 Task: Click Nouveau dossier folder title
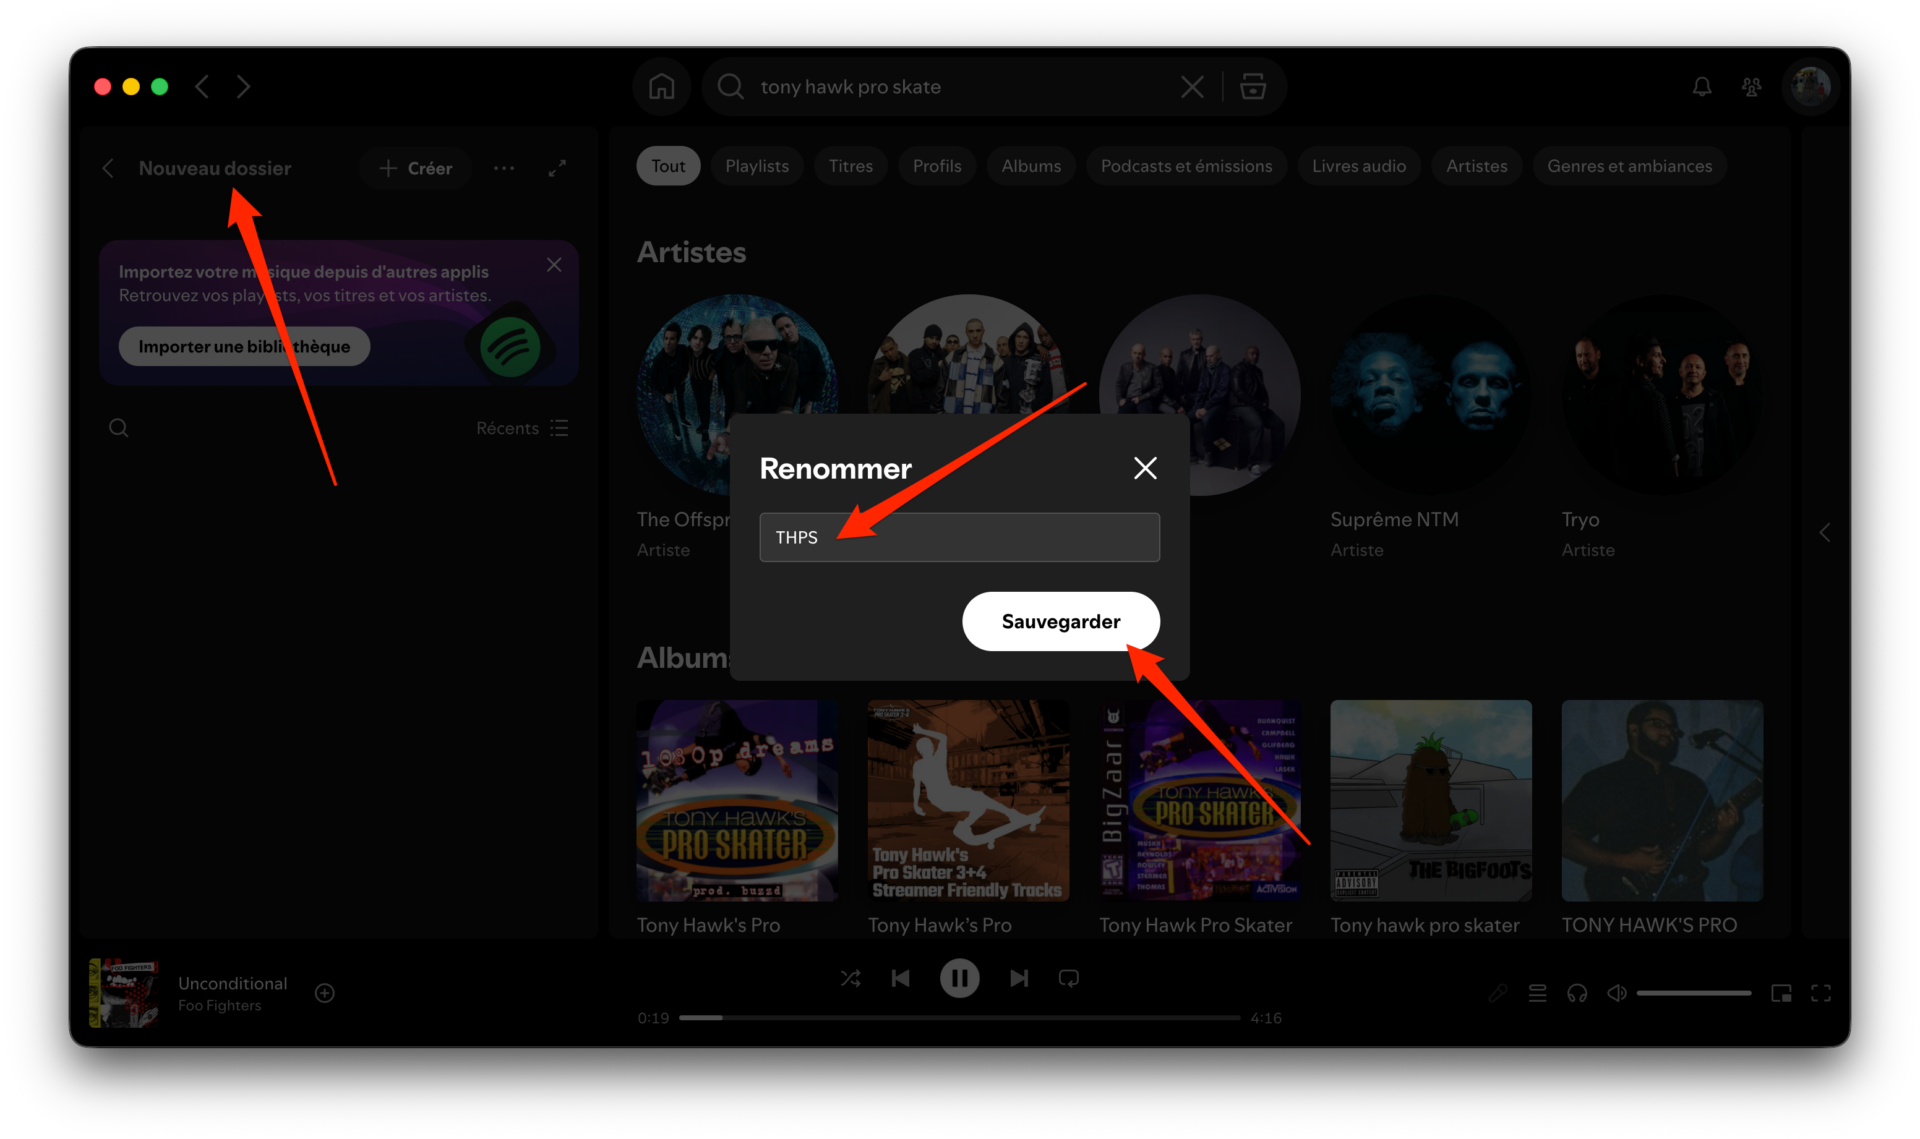click(215, 168)
